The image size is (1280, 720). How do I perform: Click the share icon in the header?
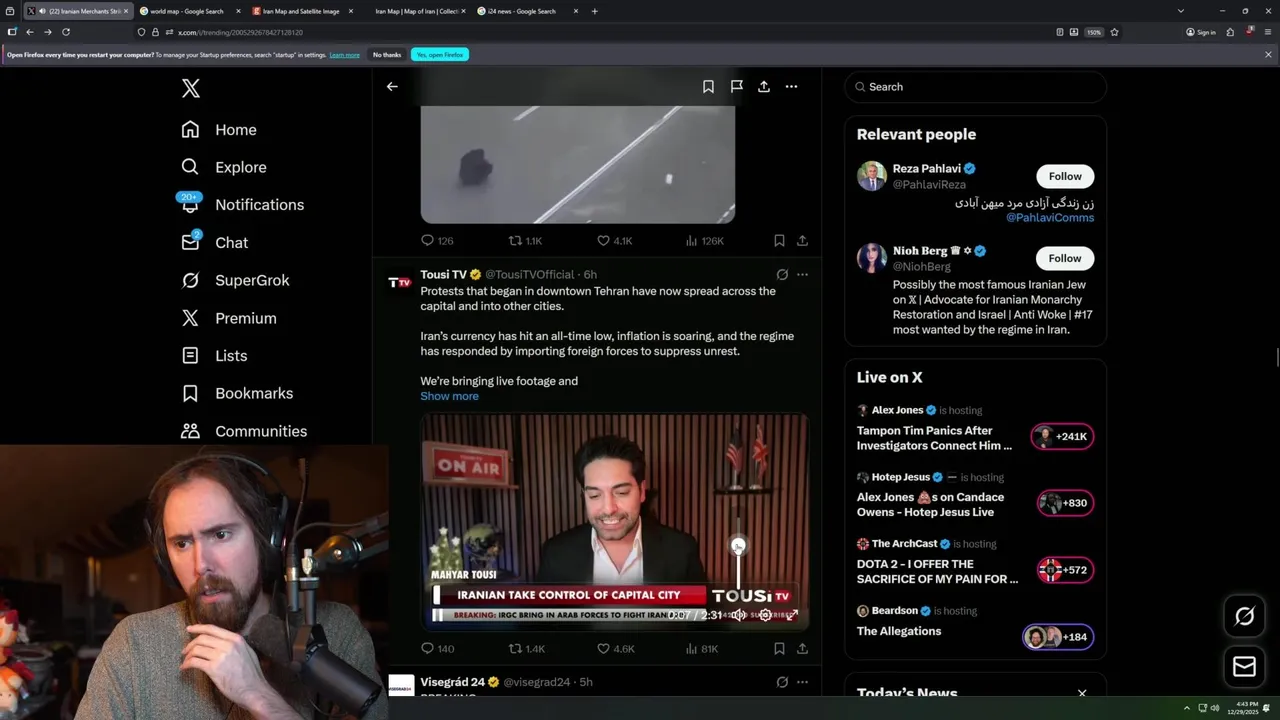pos(764,87)
